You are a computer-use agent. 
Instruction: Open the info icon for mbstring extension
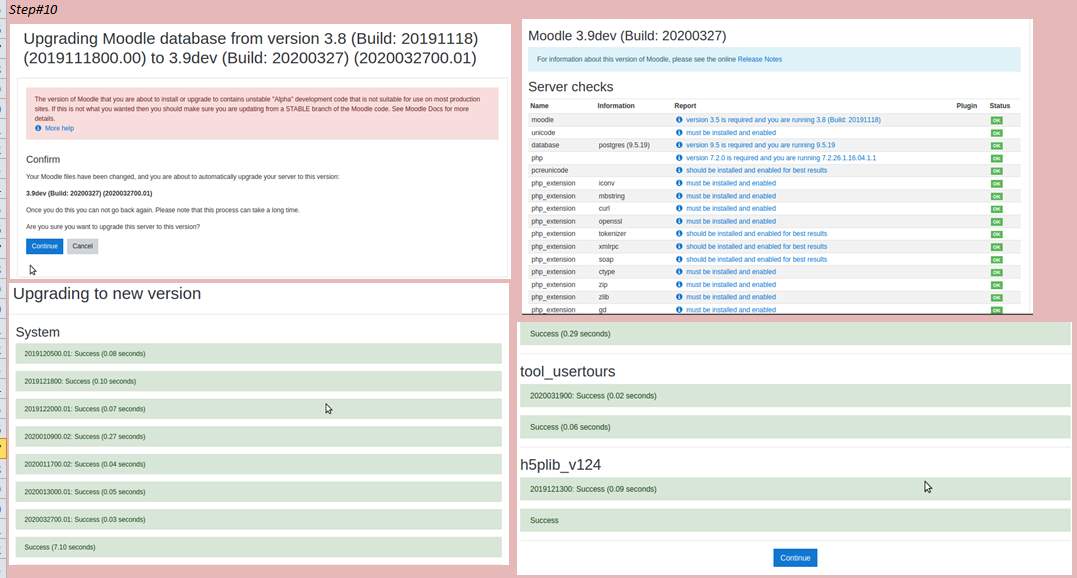click(x=679, y=196)
